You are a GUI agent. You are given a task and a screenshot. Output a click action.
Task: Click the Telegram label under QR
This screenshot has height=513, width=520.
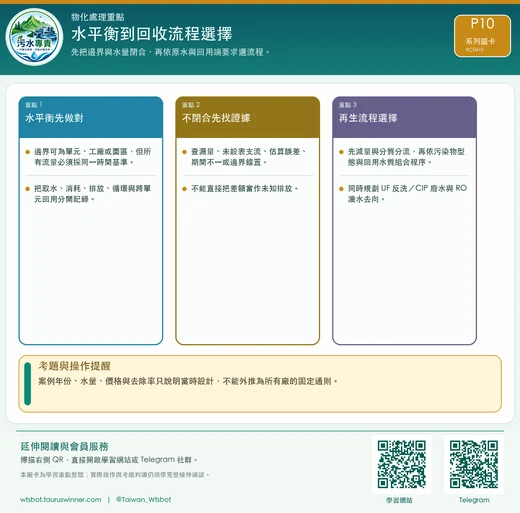(x=474, y=500)
